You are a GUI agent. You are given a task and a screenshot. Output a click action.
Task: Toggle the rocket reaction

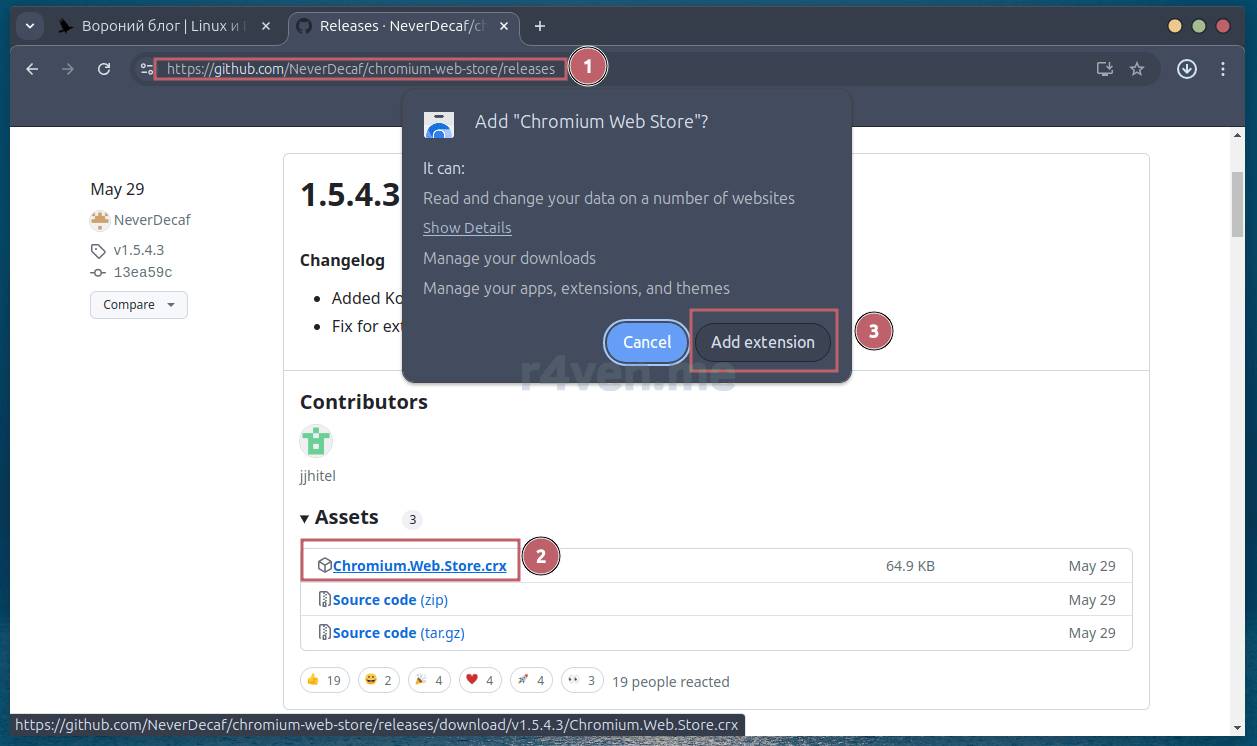tap(531, 681)
